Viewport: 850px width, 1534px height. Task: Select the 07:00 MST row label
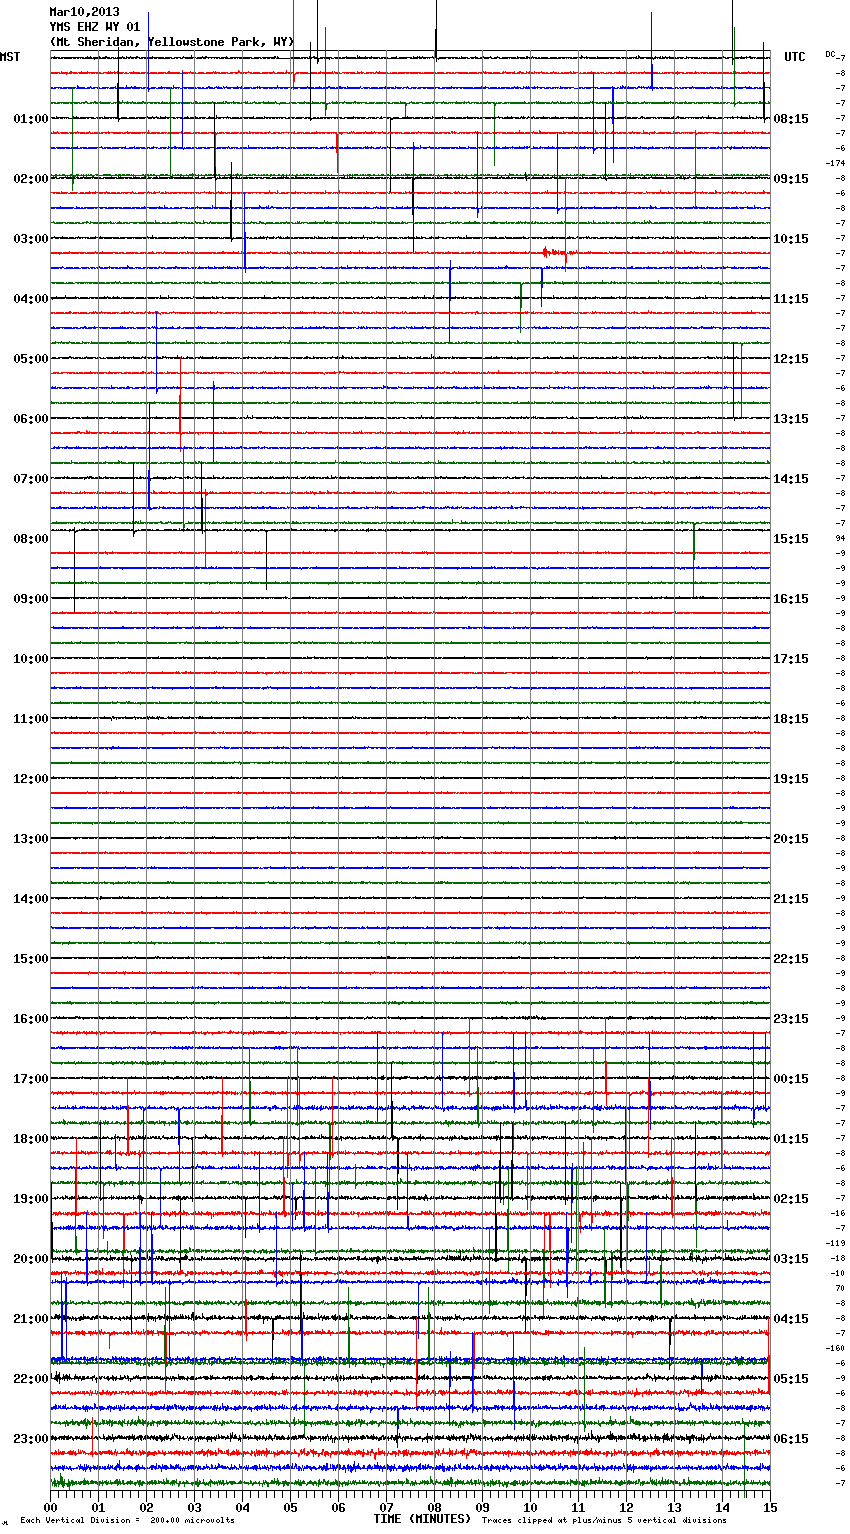(31, 479)
